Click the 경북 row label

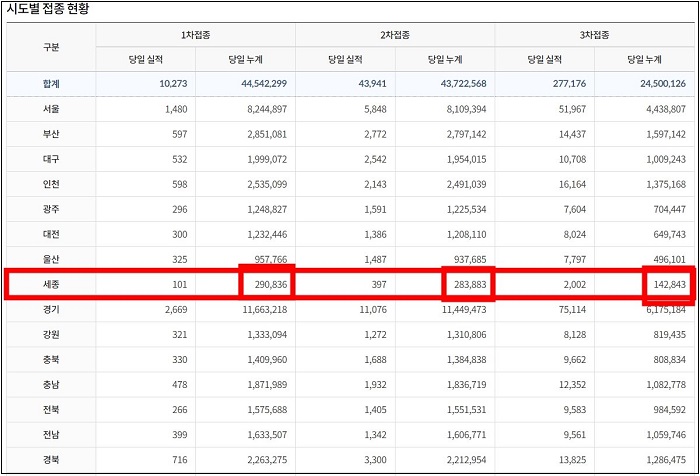coord(51,459)
